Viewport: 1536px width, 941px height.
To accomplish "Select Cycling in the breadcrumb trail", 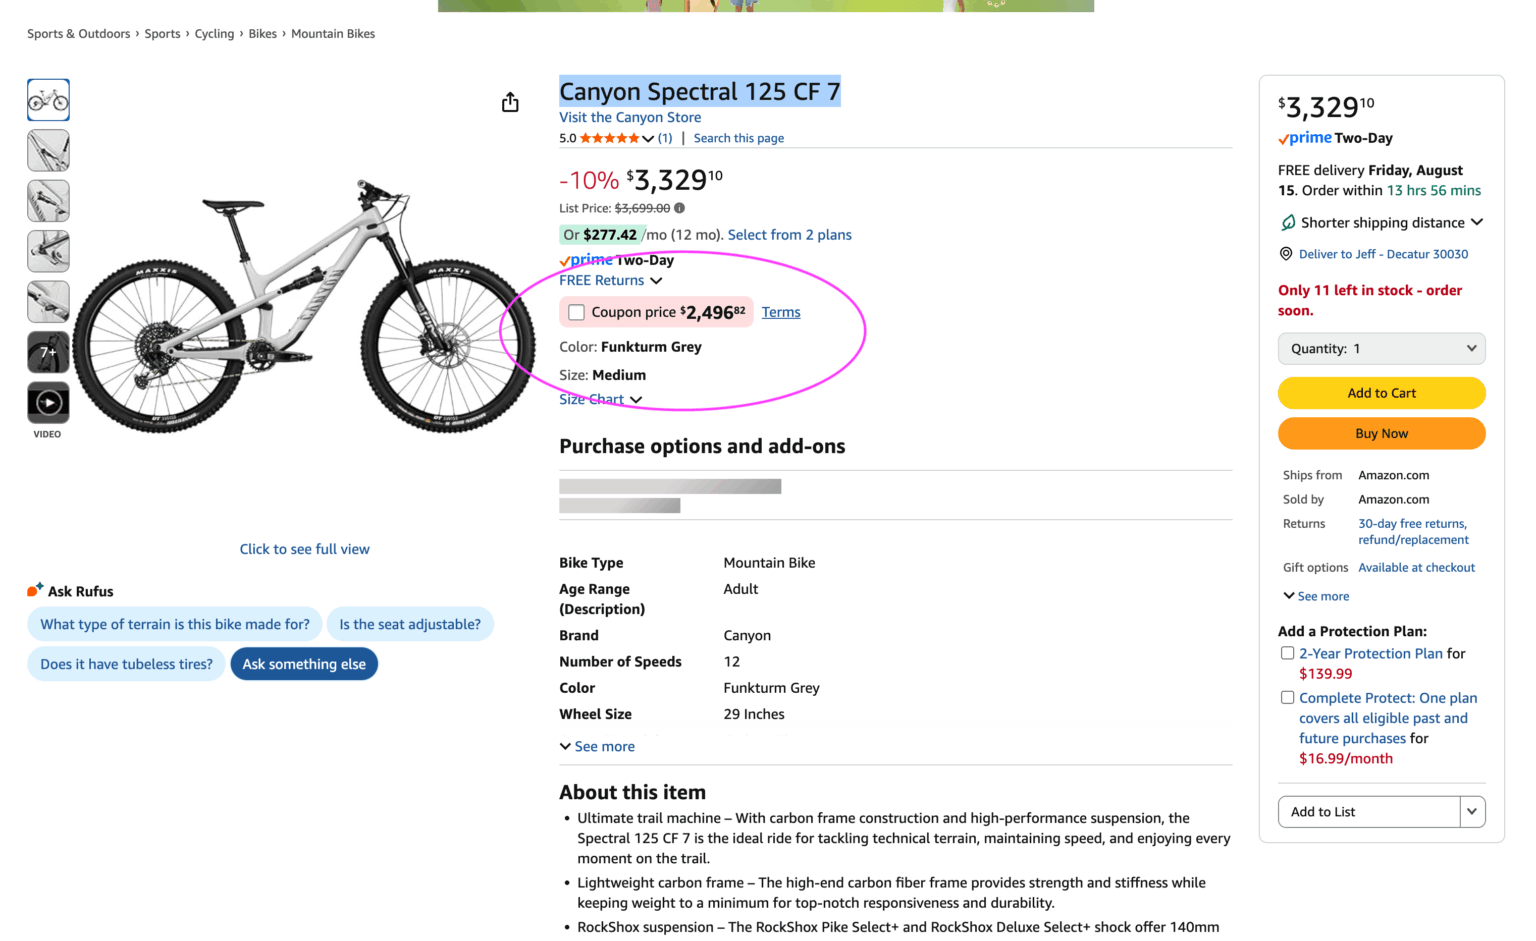I will (x=214, y=33).
